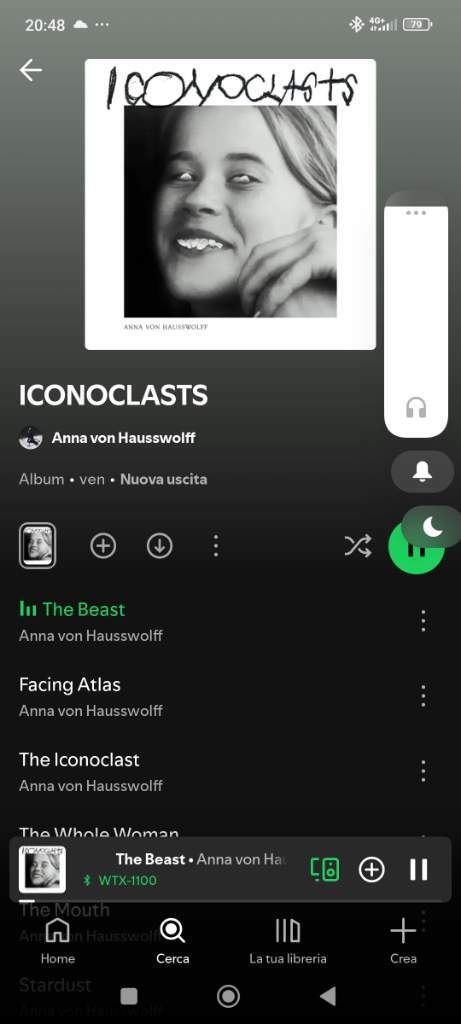Open more options for Facing Atlas

[423, 696]
